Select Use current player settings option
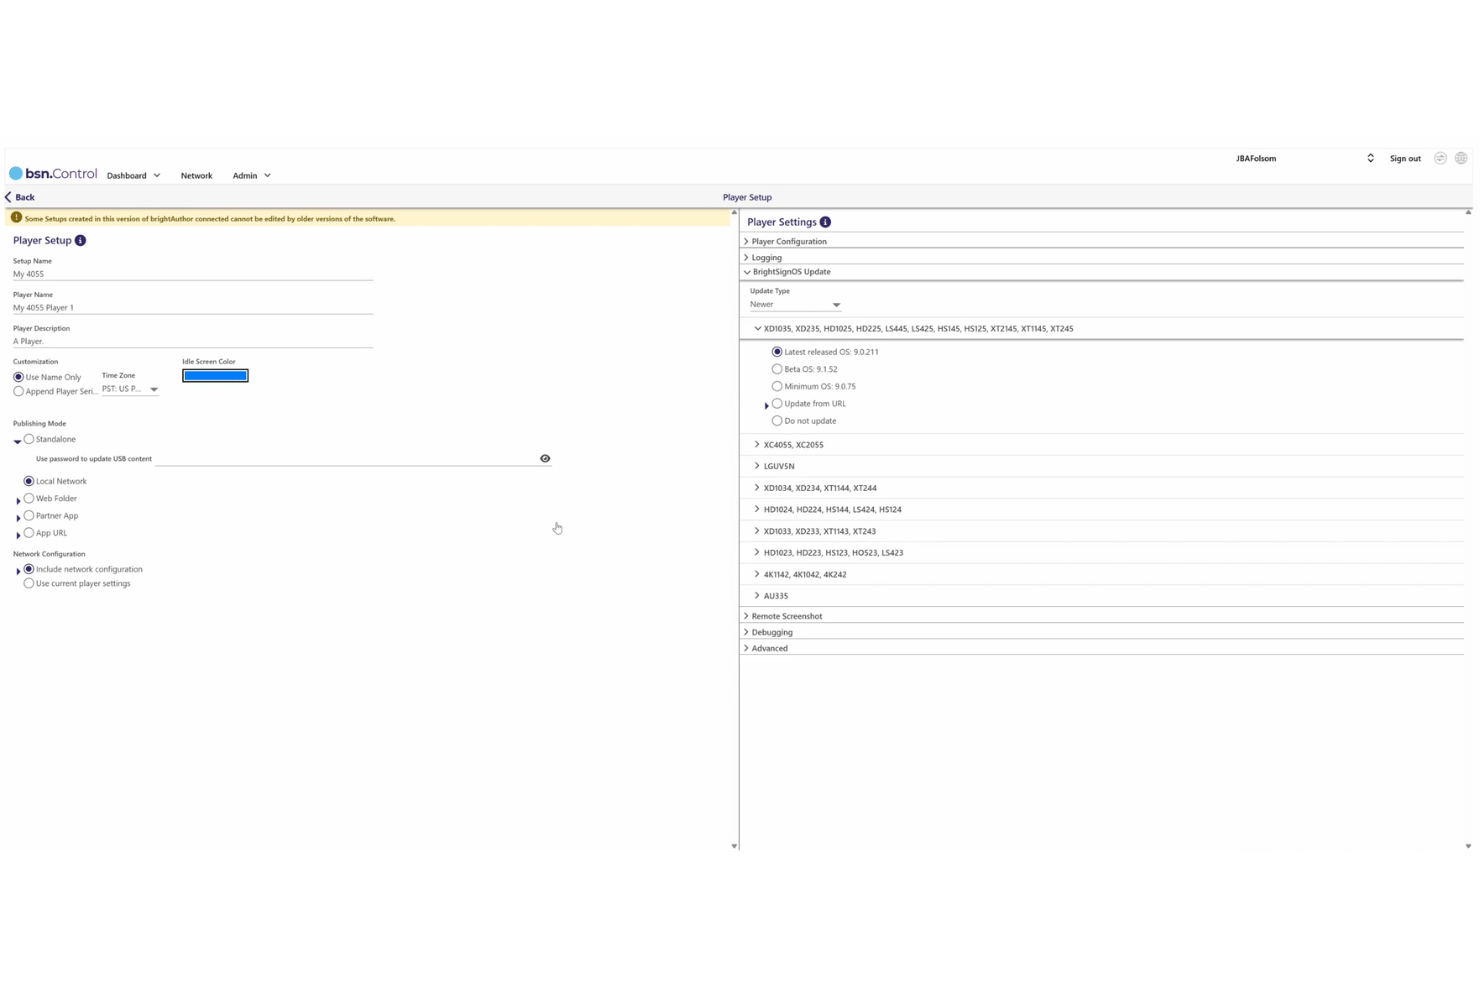This screenshot has height=987, width=1480. (29, 583)
